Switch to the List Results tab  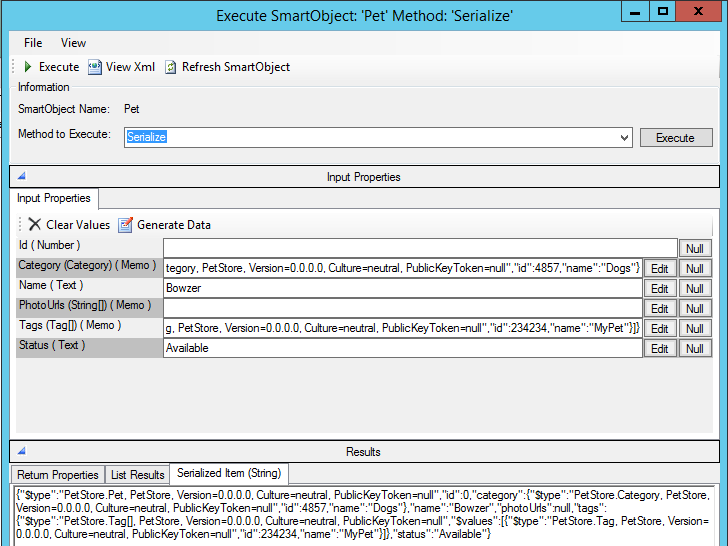[x=137, y=475]
